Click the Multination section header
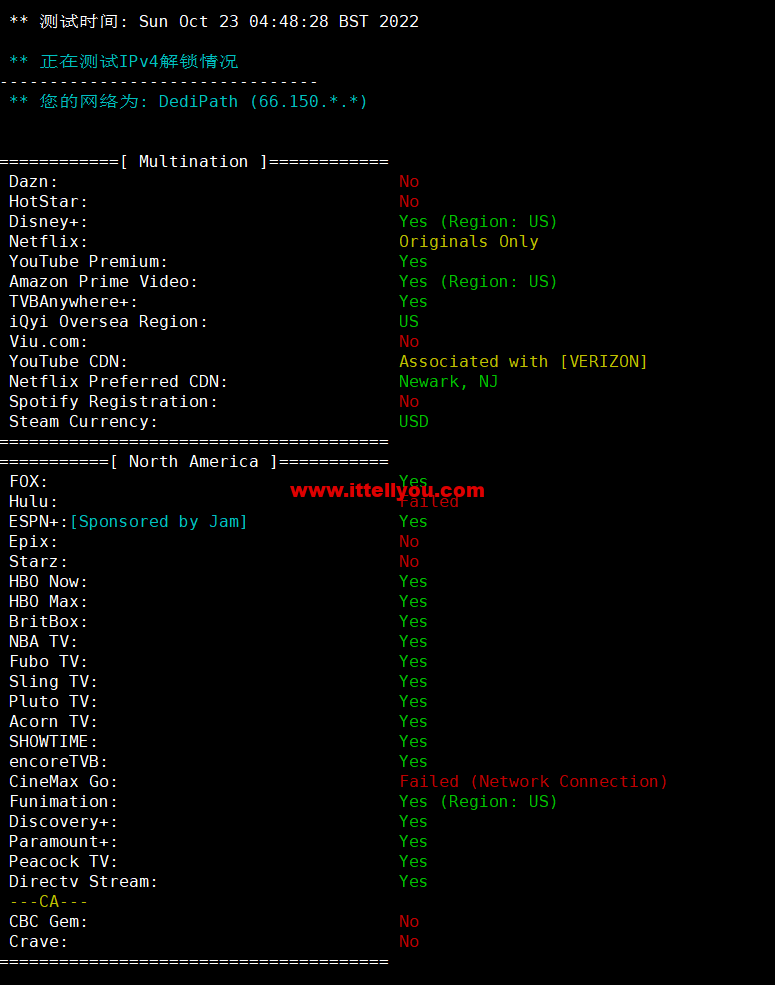Image resolution: width=775 pixels, height=985 pixels. point(194,161)
